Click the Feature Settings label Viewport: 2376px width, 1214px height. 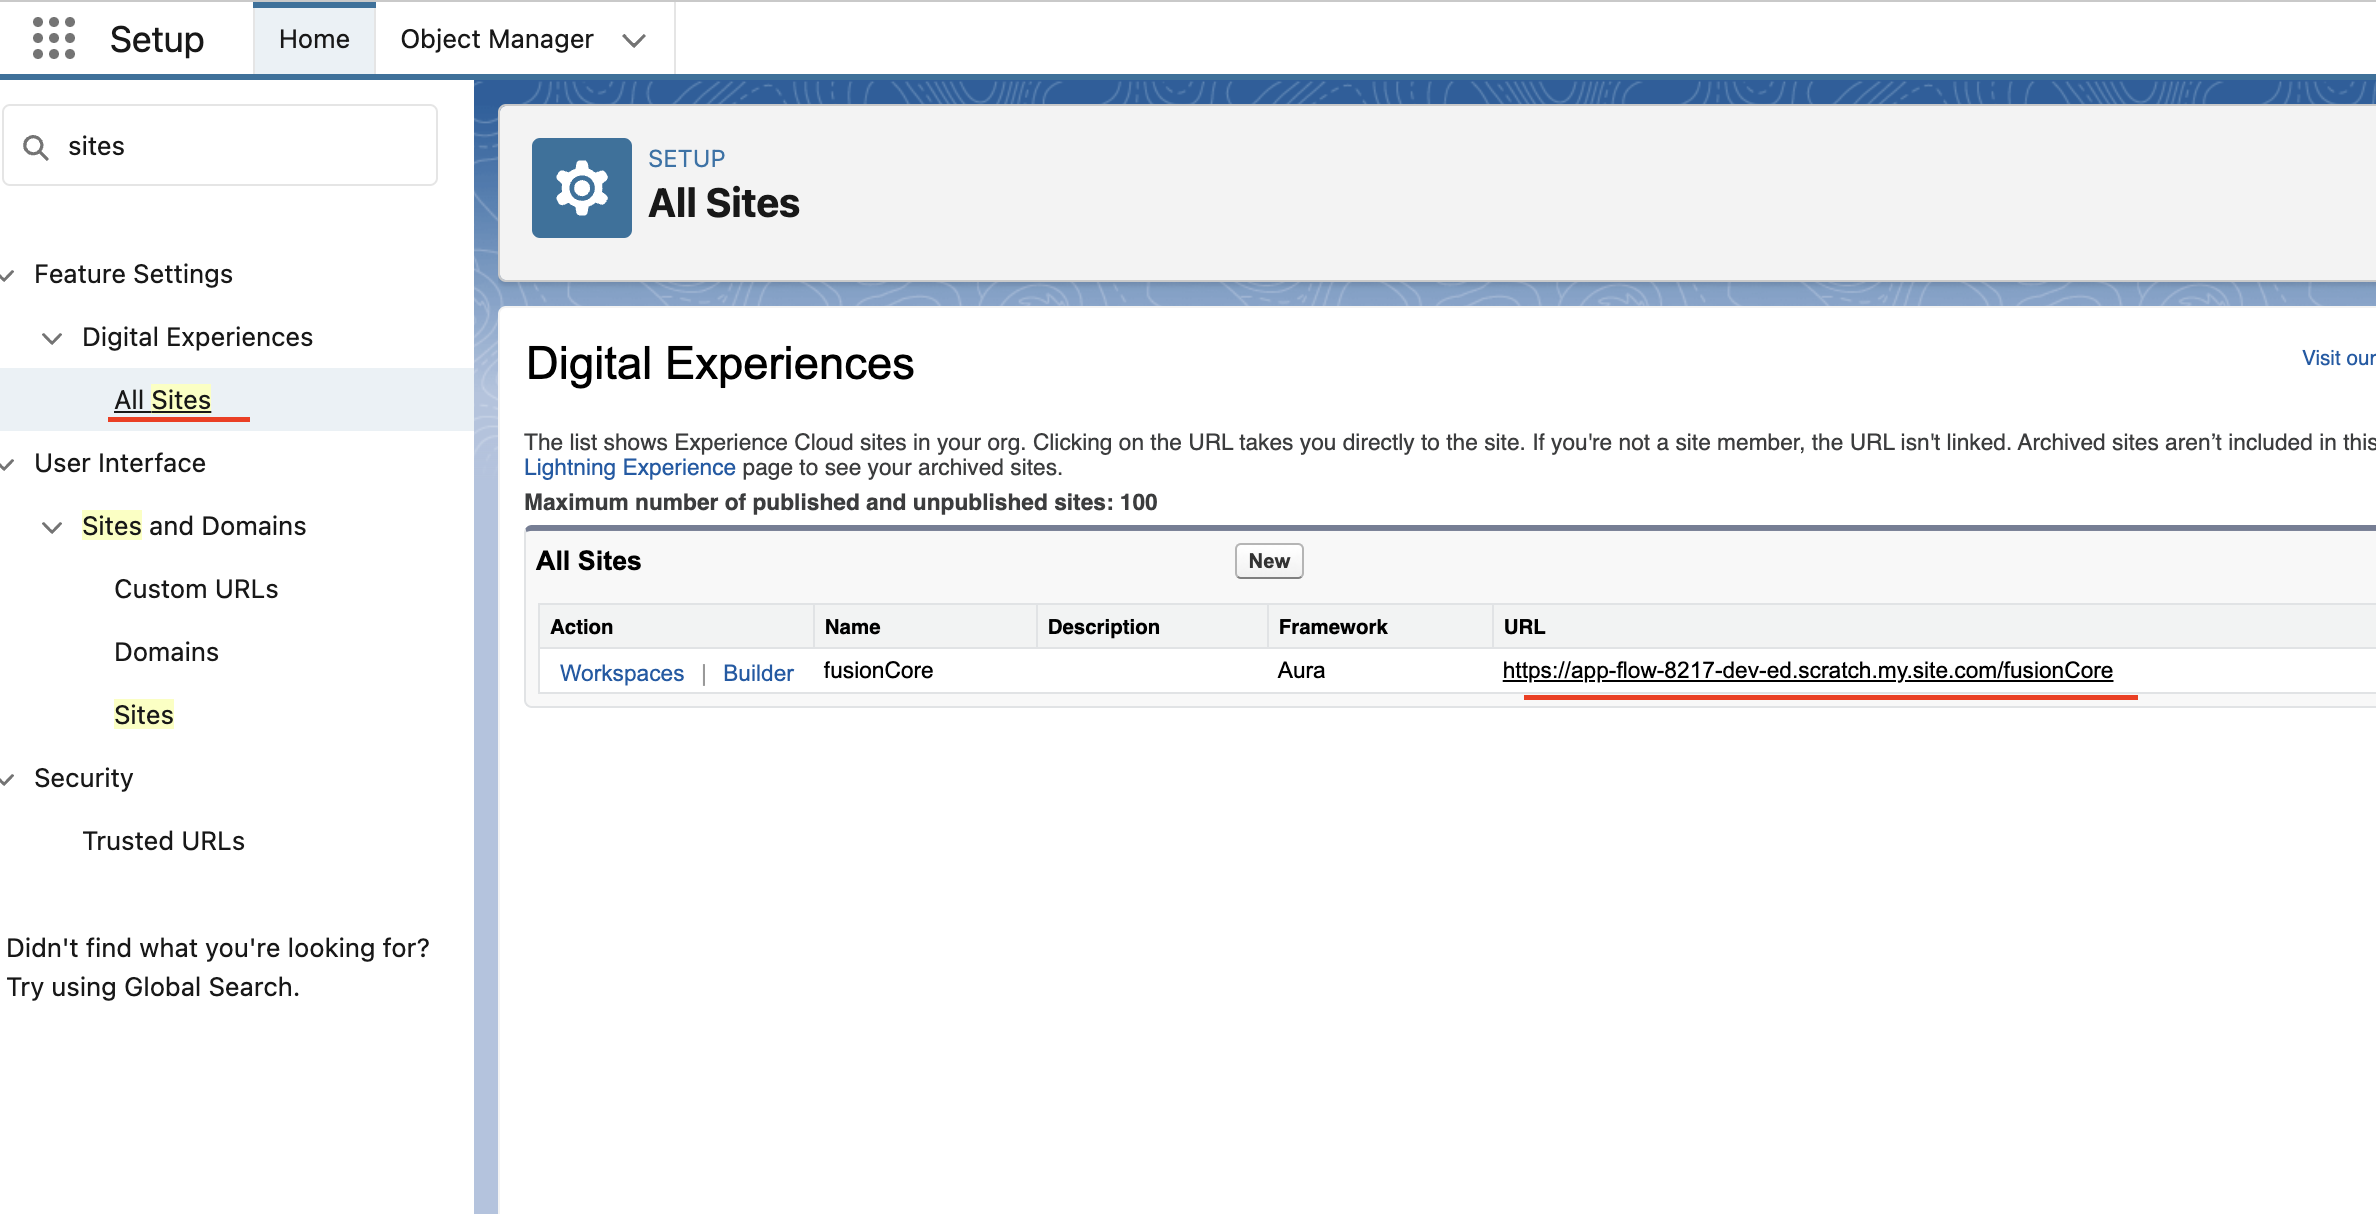coord(133,274)
